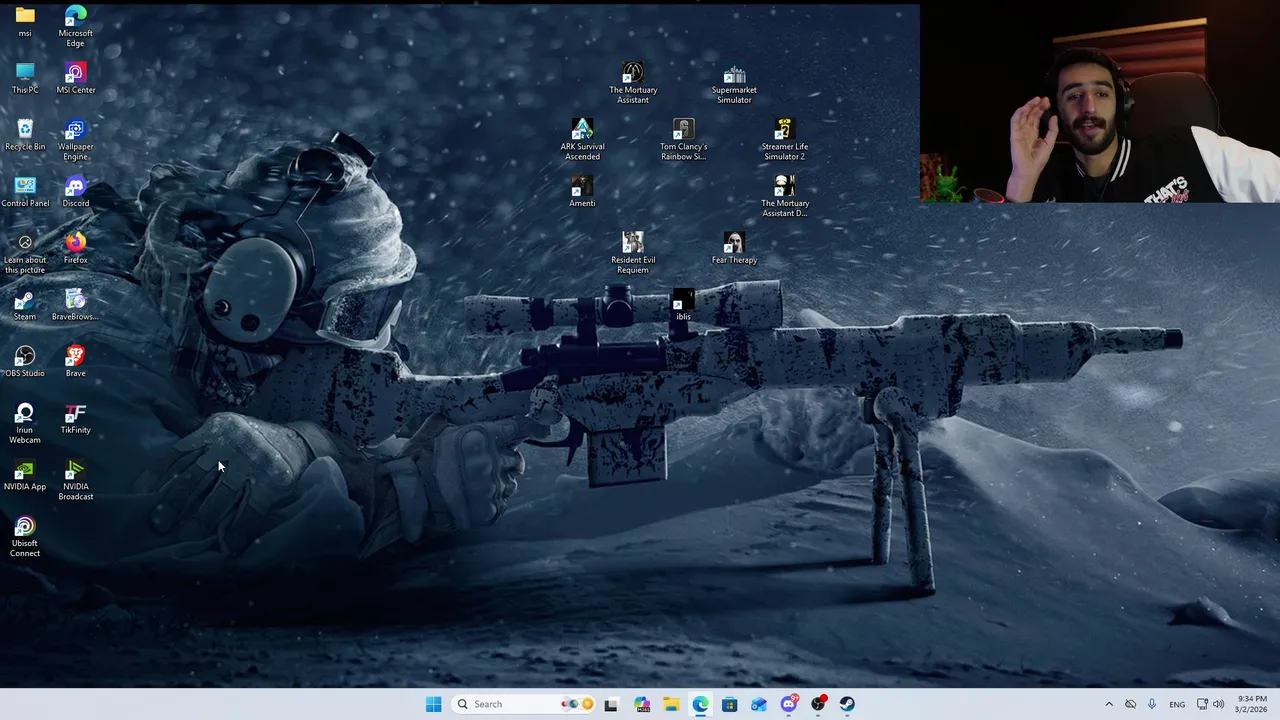
Task: Select Iriun Webcam desktop icon
Action: (x=25, y=423)
